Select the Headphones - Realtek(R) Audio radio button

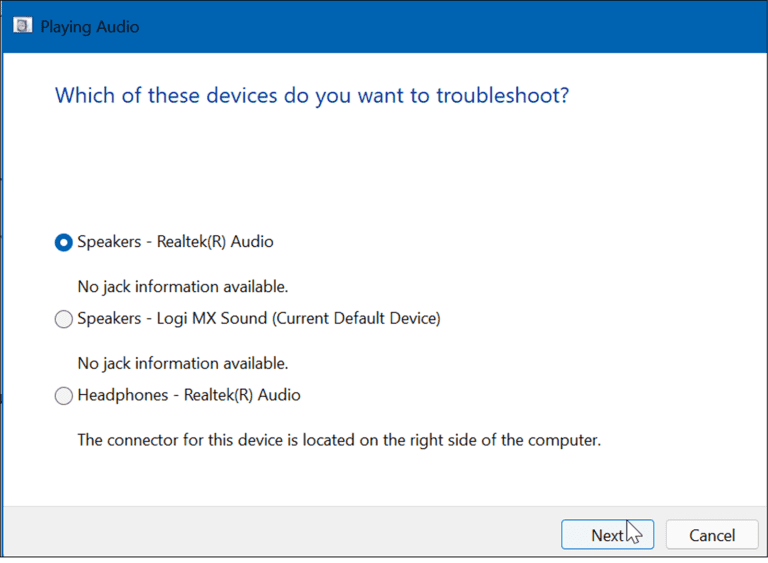pos(64,395)
